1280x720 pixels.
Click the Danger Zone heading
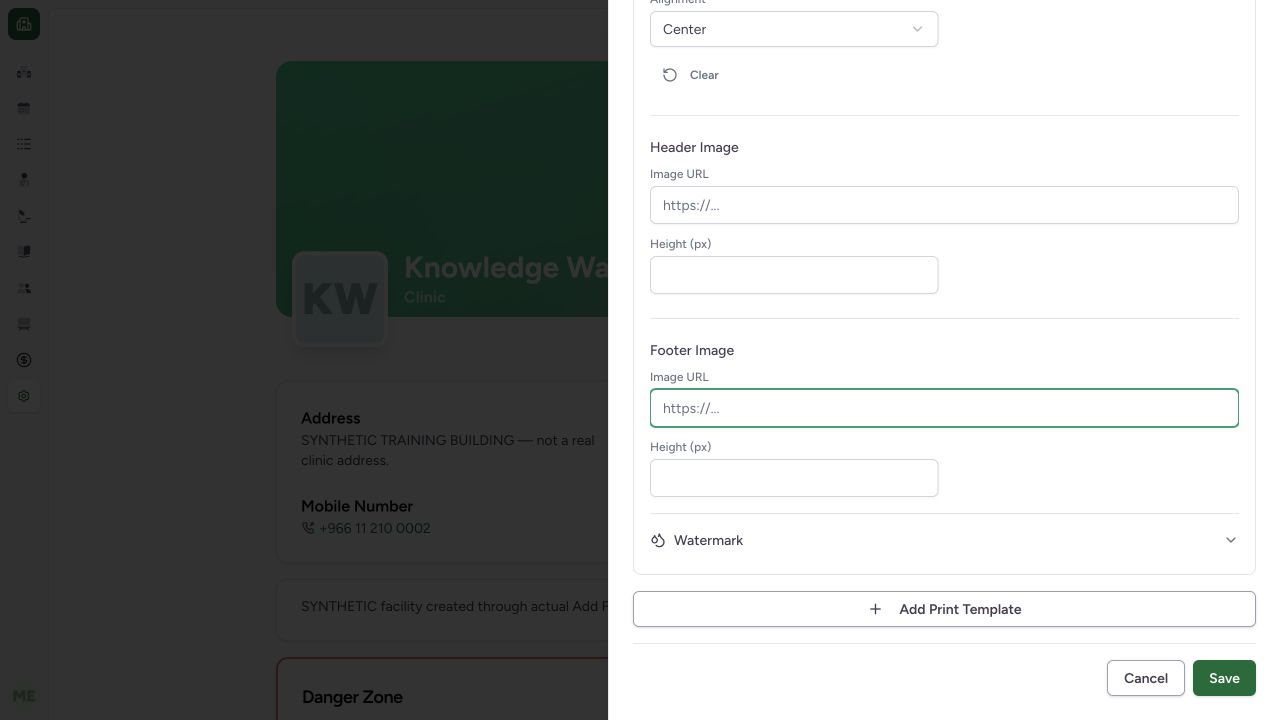point(352,697)
